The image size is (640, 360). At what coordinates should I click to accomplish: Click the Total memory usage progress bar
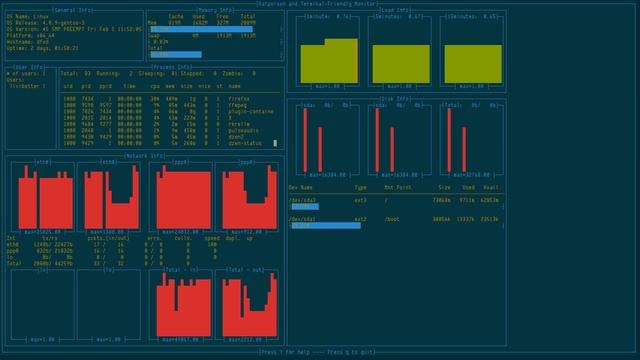(176, 54)
